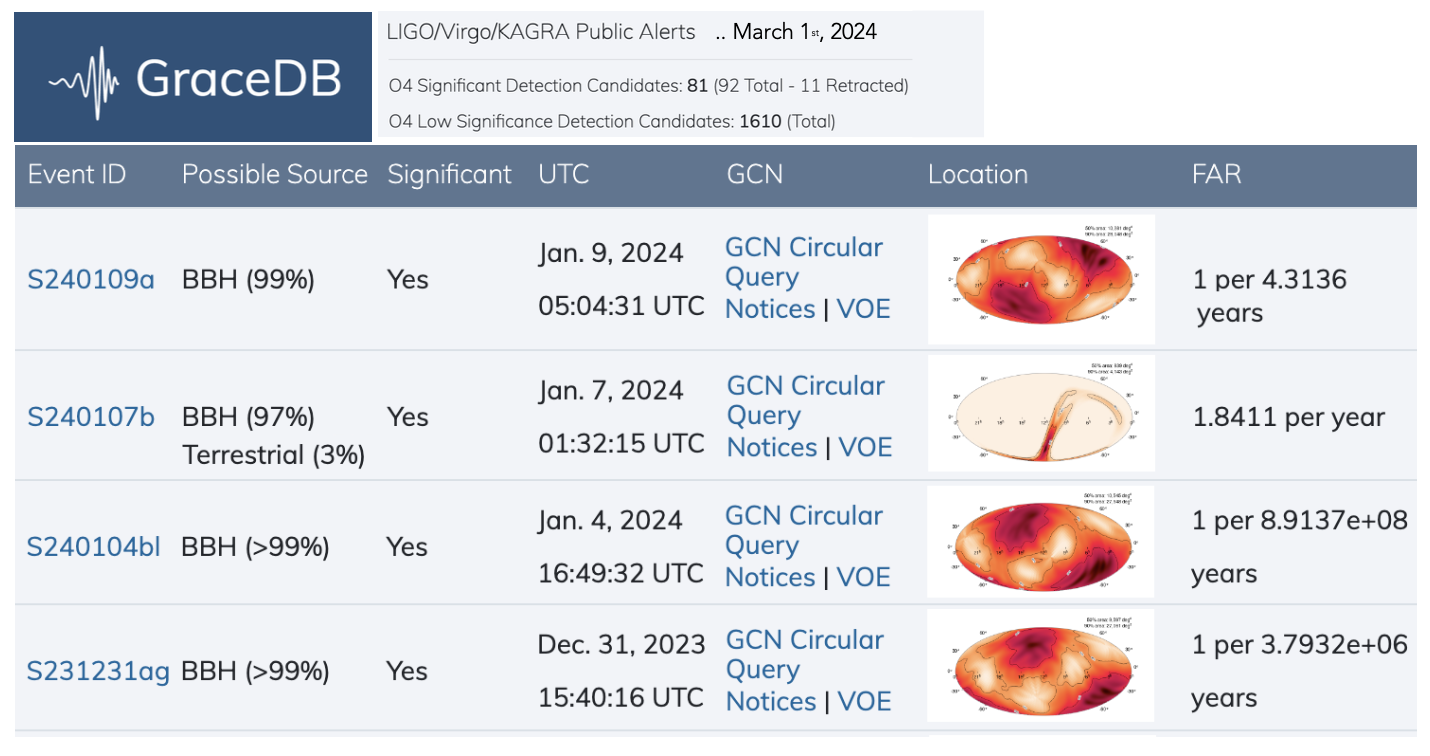
Task: Open GCN Circular Query for S231231ag
Action: [x=805, y=655]
